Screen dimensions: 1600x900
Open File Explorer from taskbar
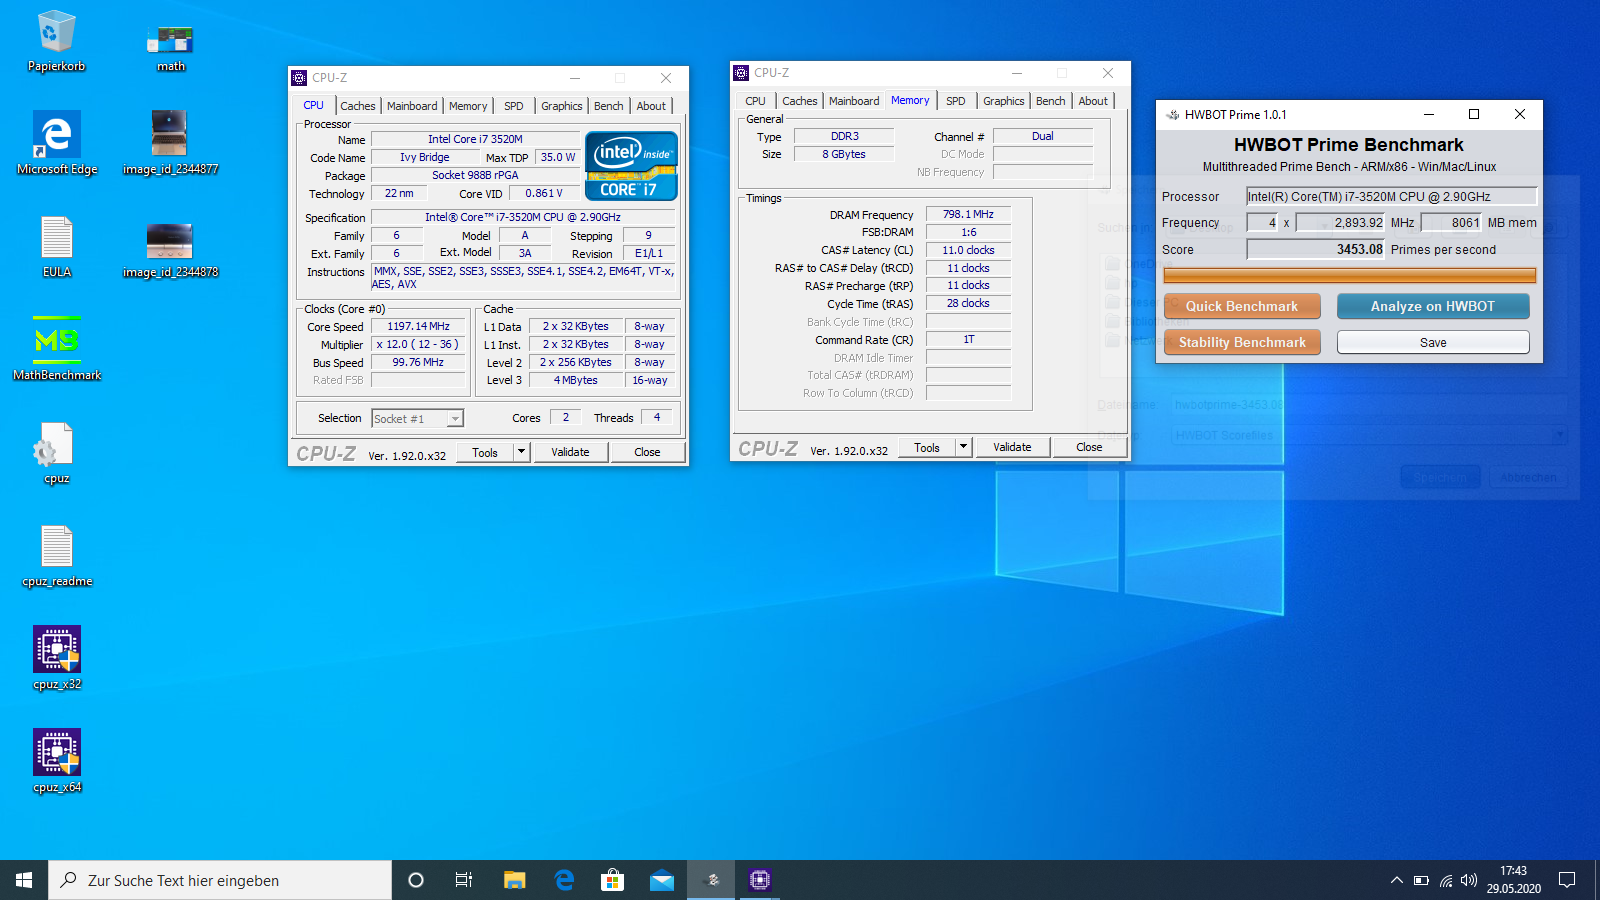[x=514, y=880]
